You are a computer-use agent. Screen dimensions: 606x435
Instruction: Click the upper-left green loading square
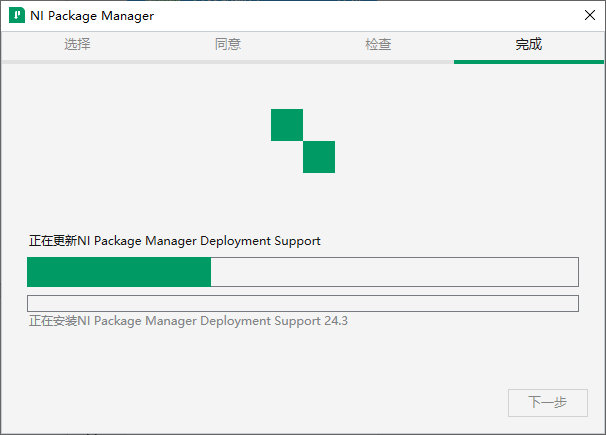tap(287, 125)
